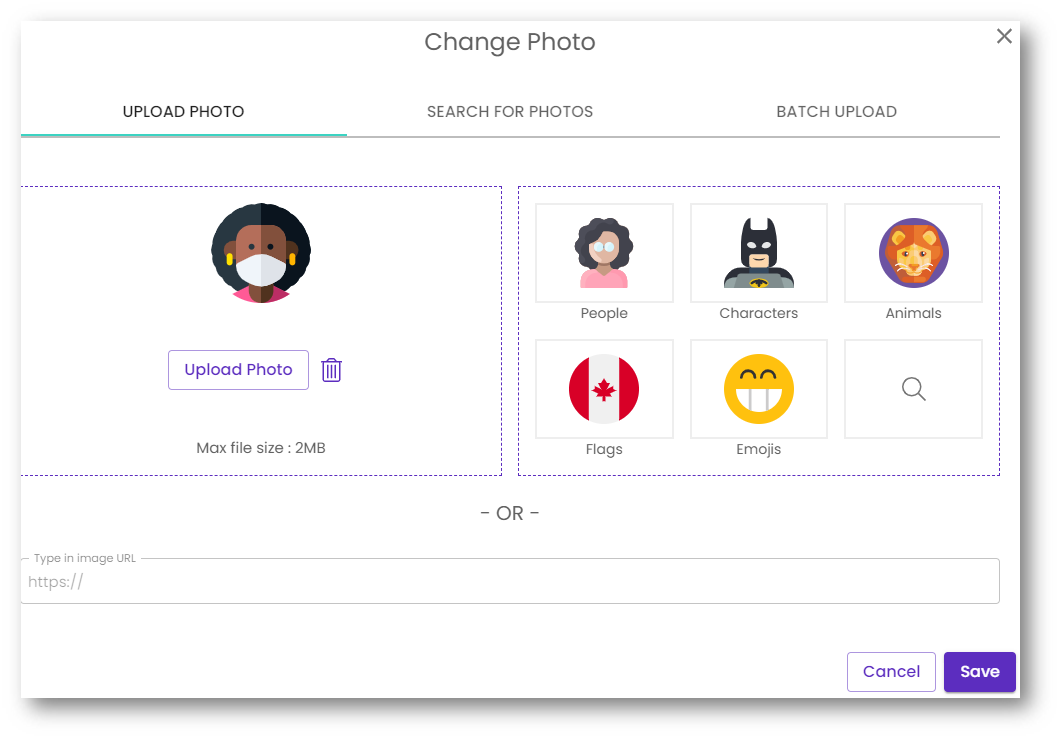The height and width of the screenshot is (740, 1062).
Task: Click the Characters category label
Action: tap(759, 314)
